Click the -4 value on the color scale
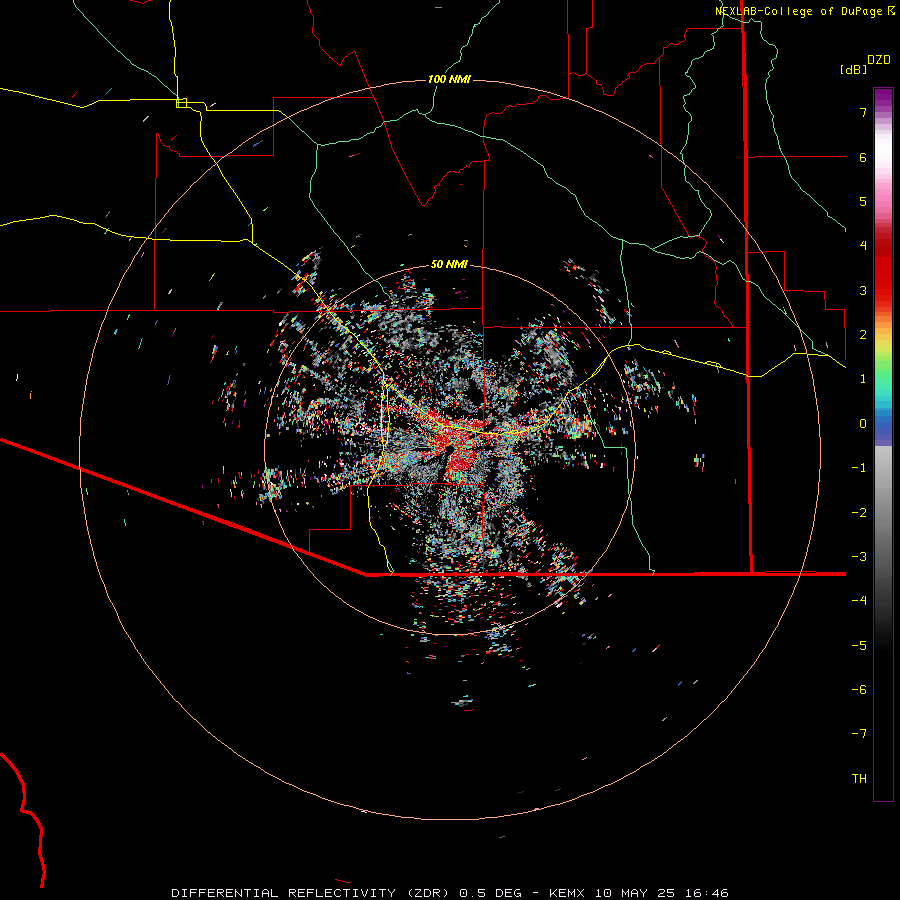The width and height of the screenshot is (900, 900). pyautogui.click(x=859, y=601)
